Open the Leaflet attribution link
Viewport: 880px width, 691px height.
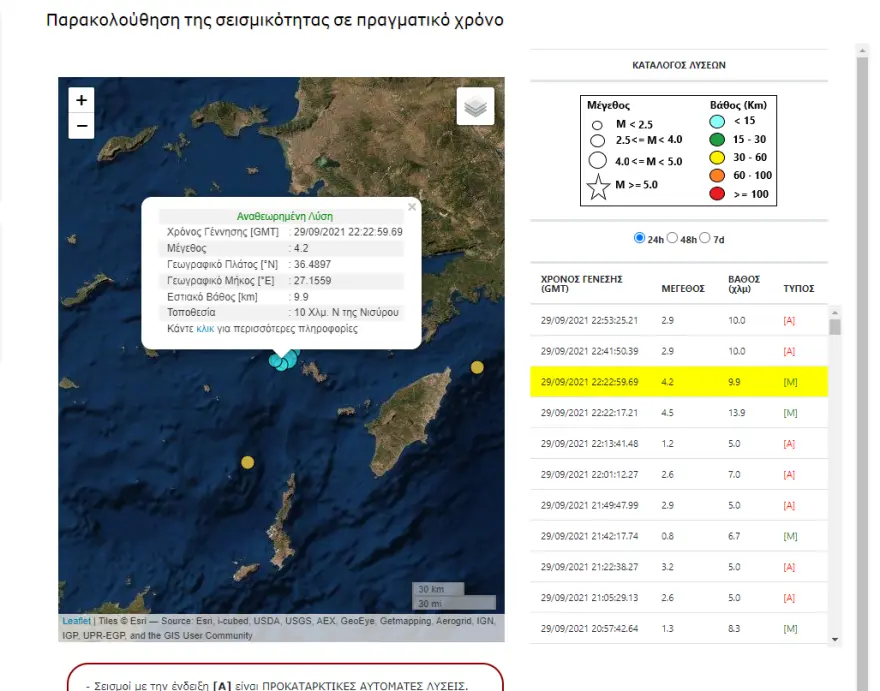pos(76,620)
